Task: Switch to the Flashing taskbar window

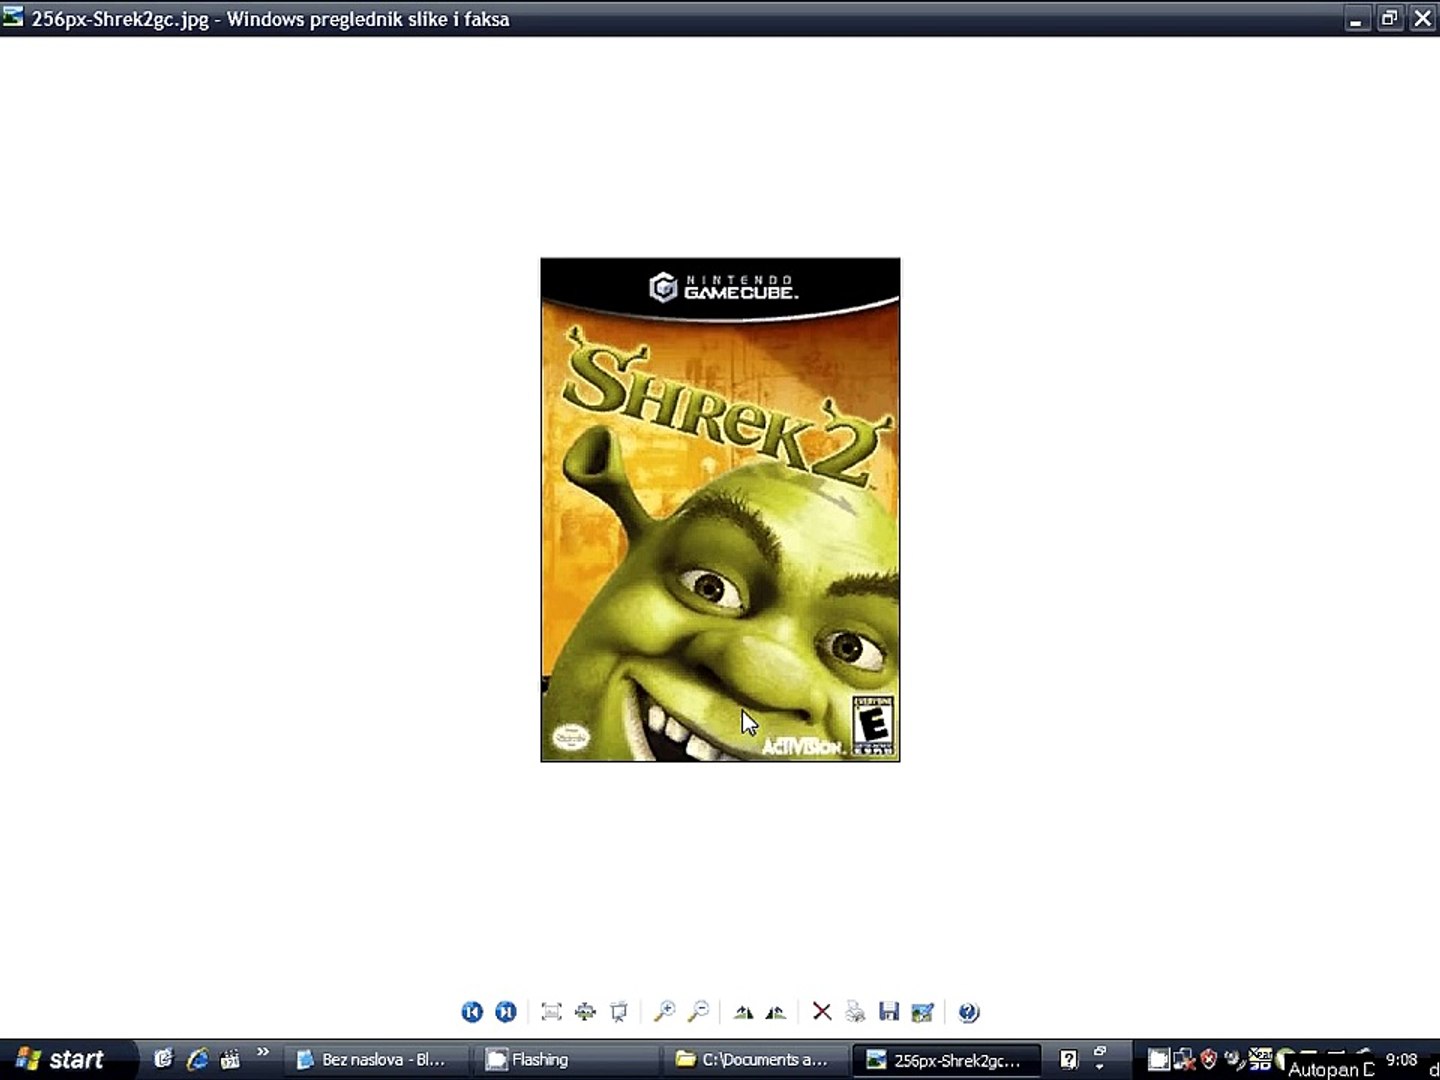Action: click(x=566, y=1060)
